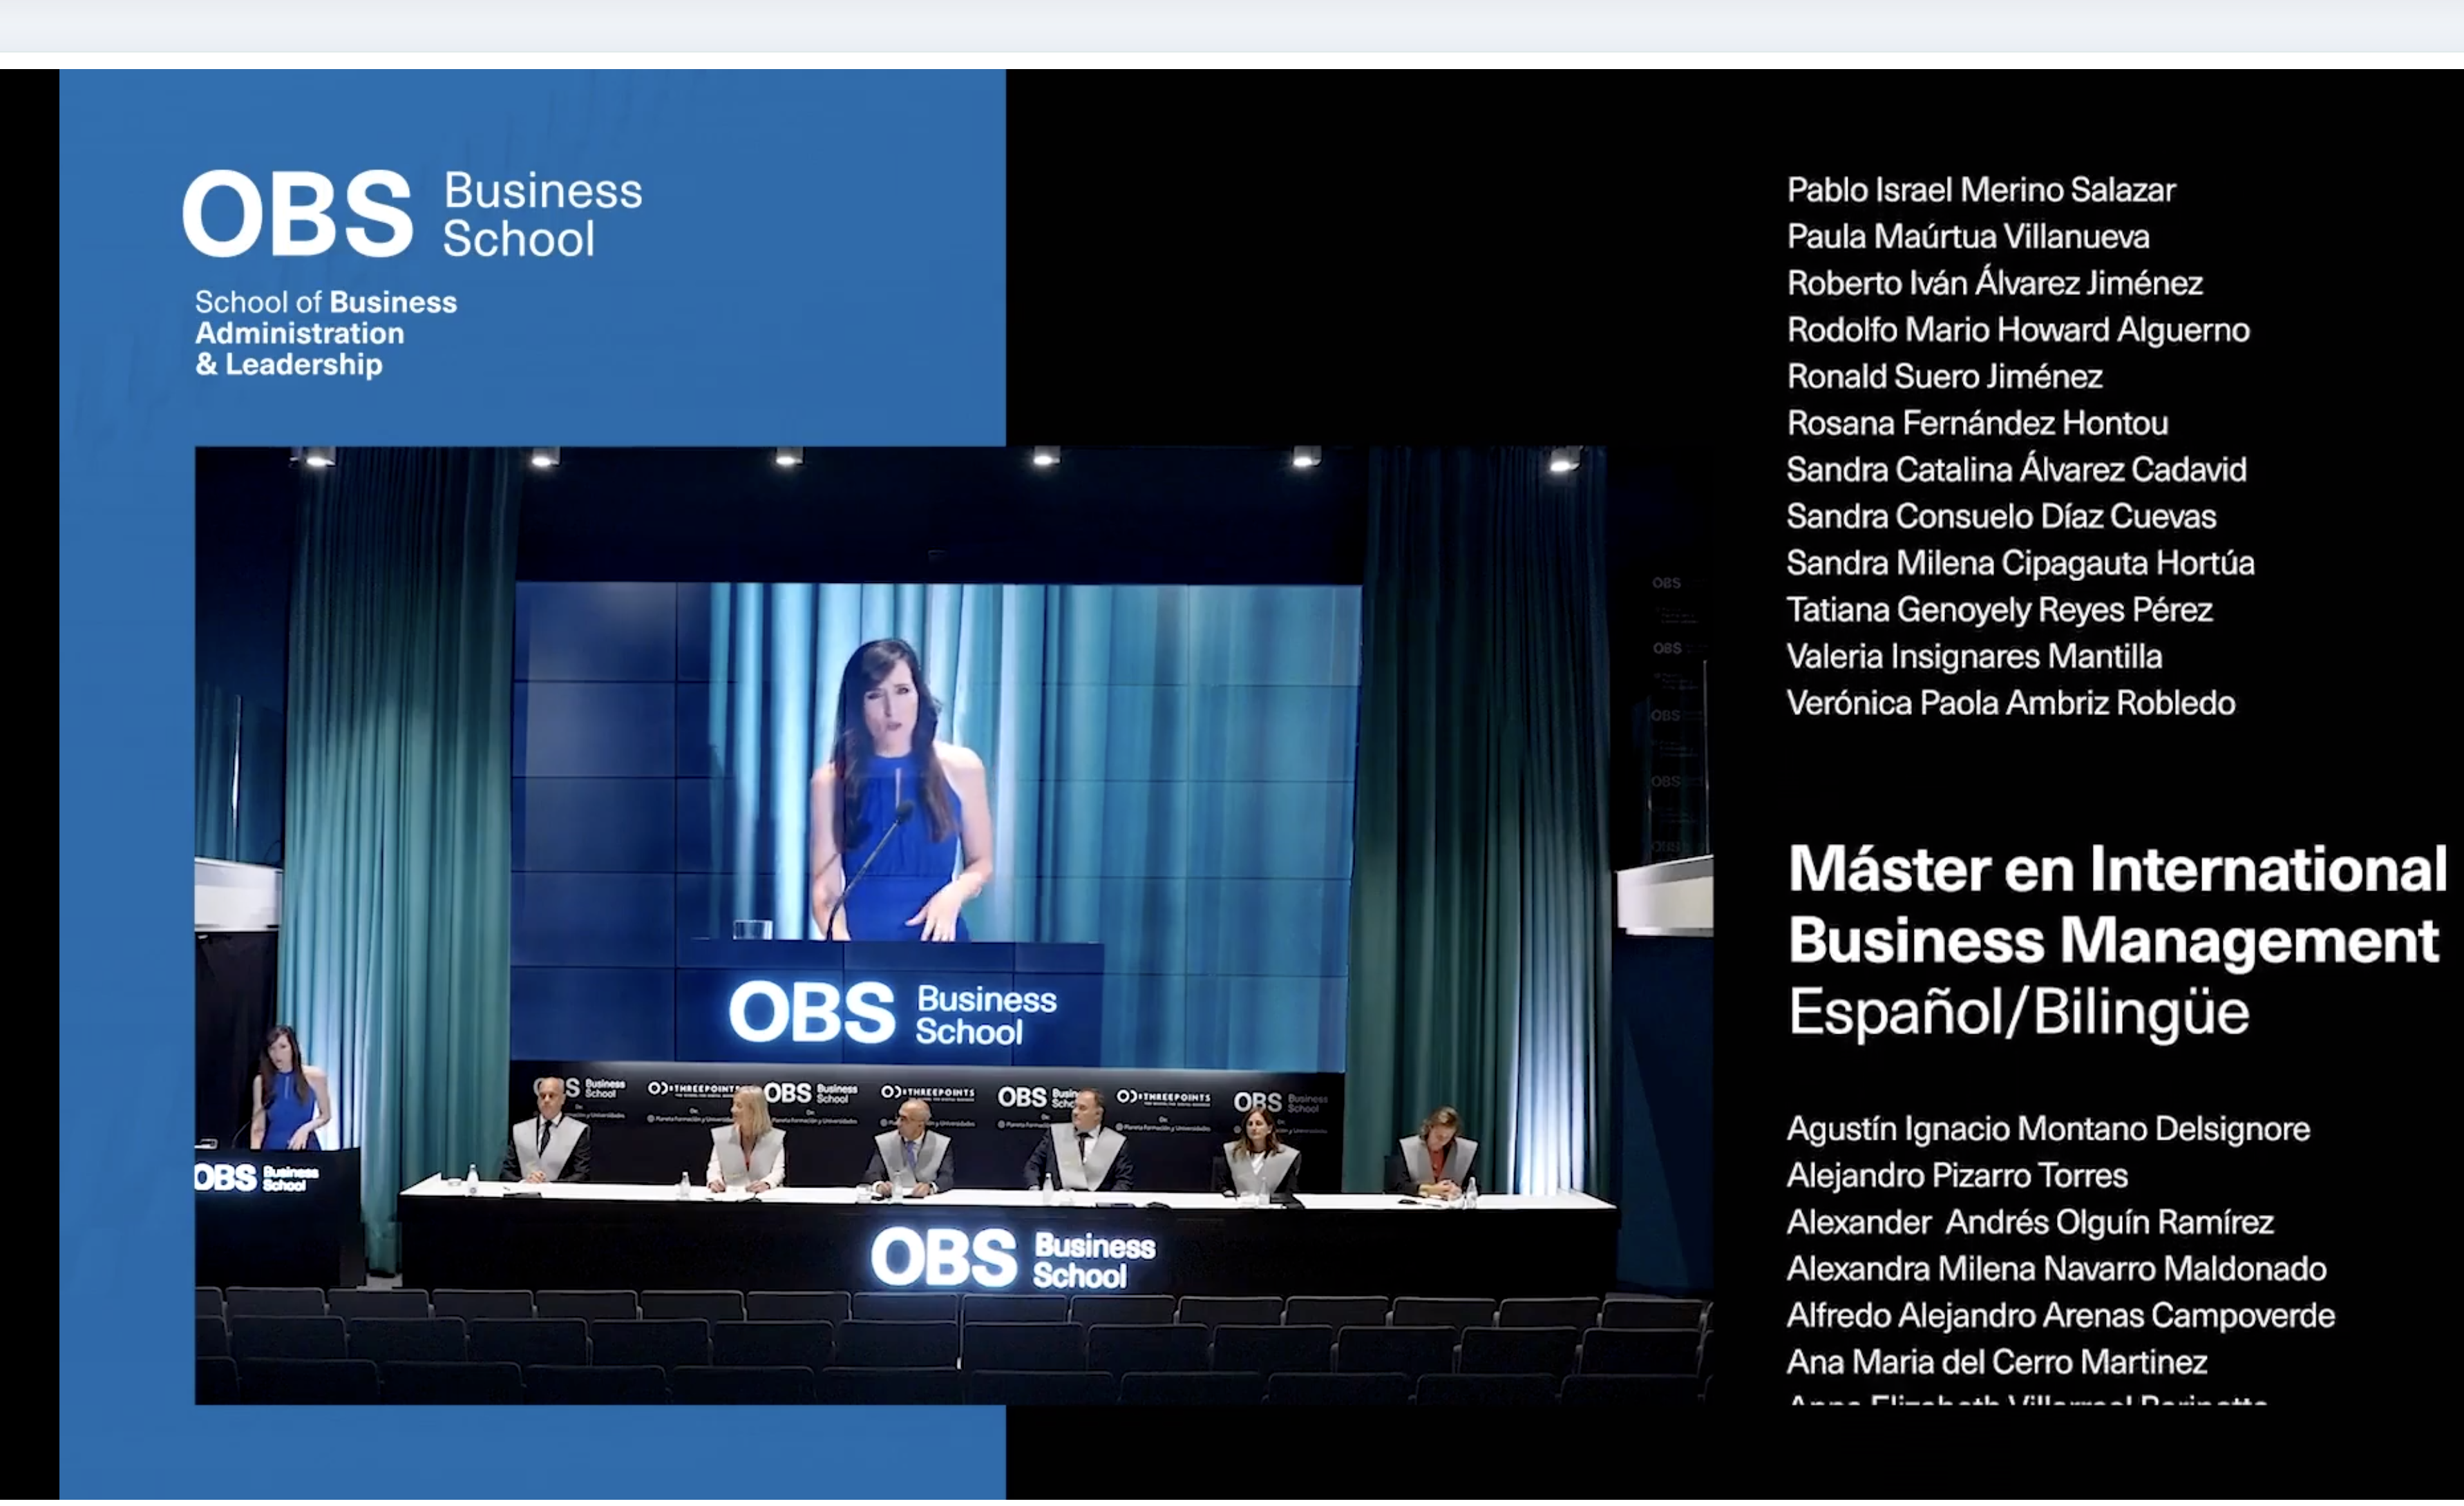Select 'Sandra Milena Cipagauta Hortúa'
Screen dimensions: 2464x1506
tap(2020, 563)
